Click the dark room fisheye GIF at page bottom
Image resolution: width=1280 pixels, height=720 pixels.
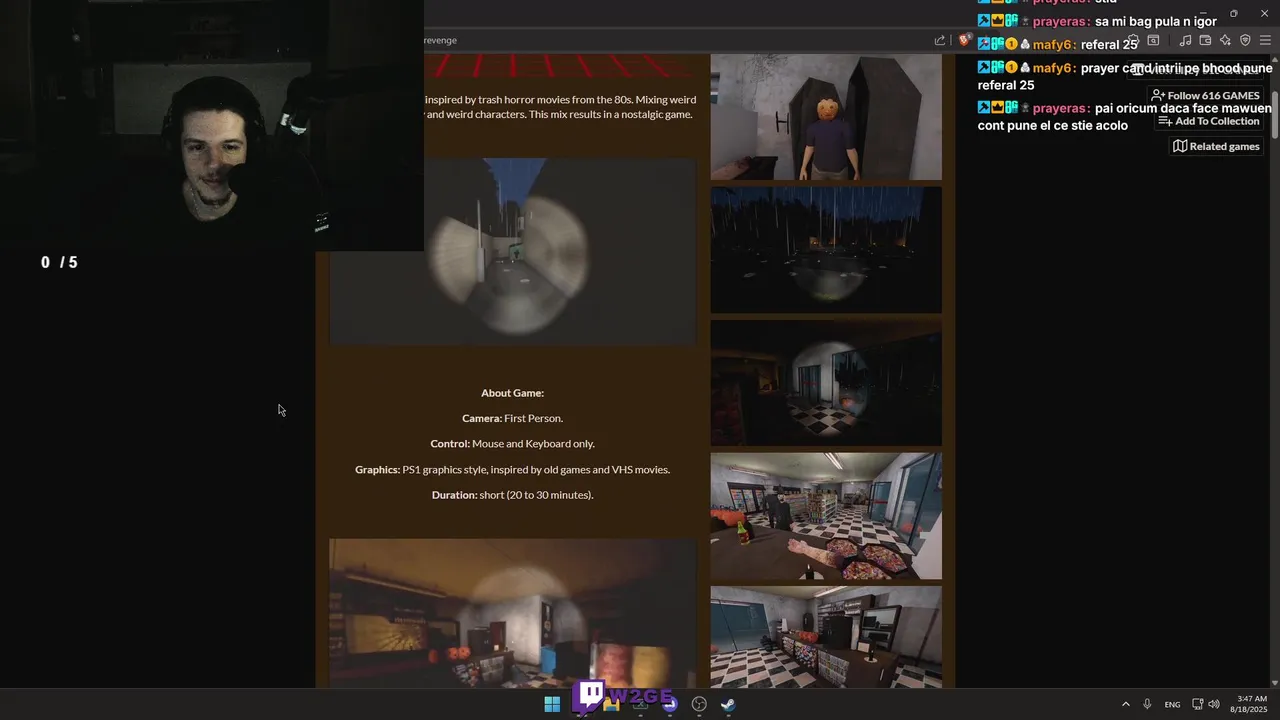[512, 613]
